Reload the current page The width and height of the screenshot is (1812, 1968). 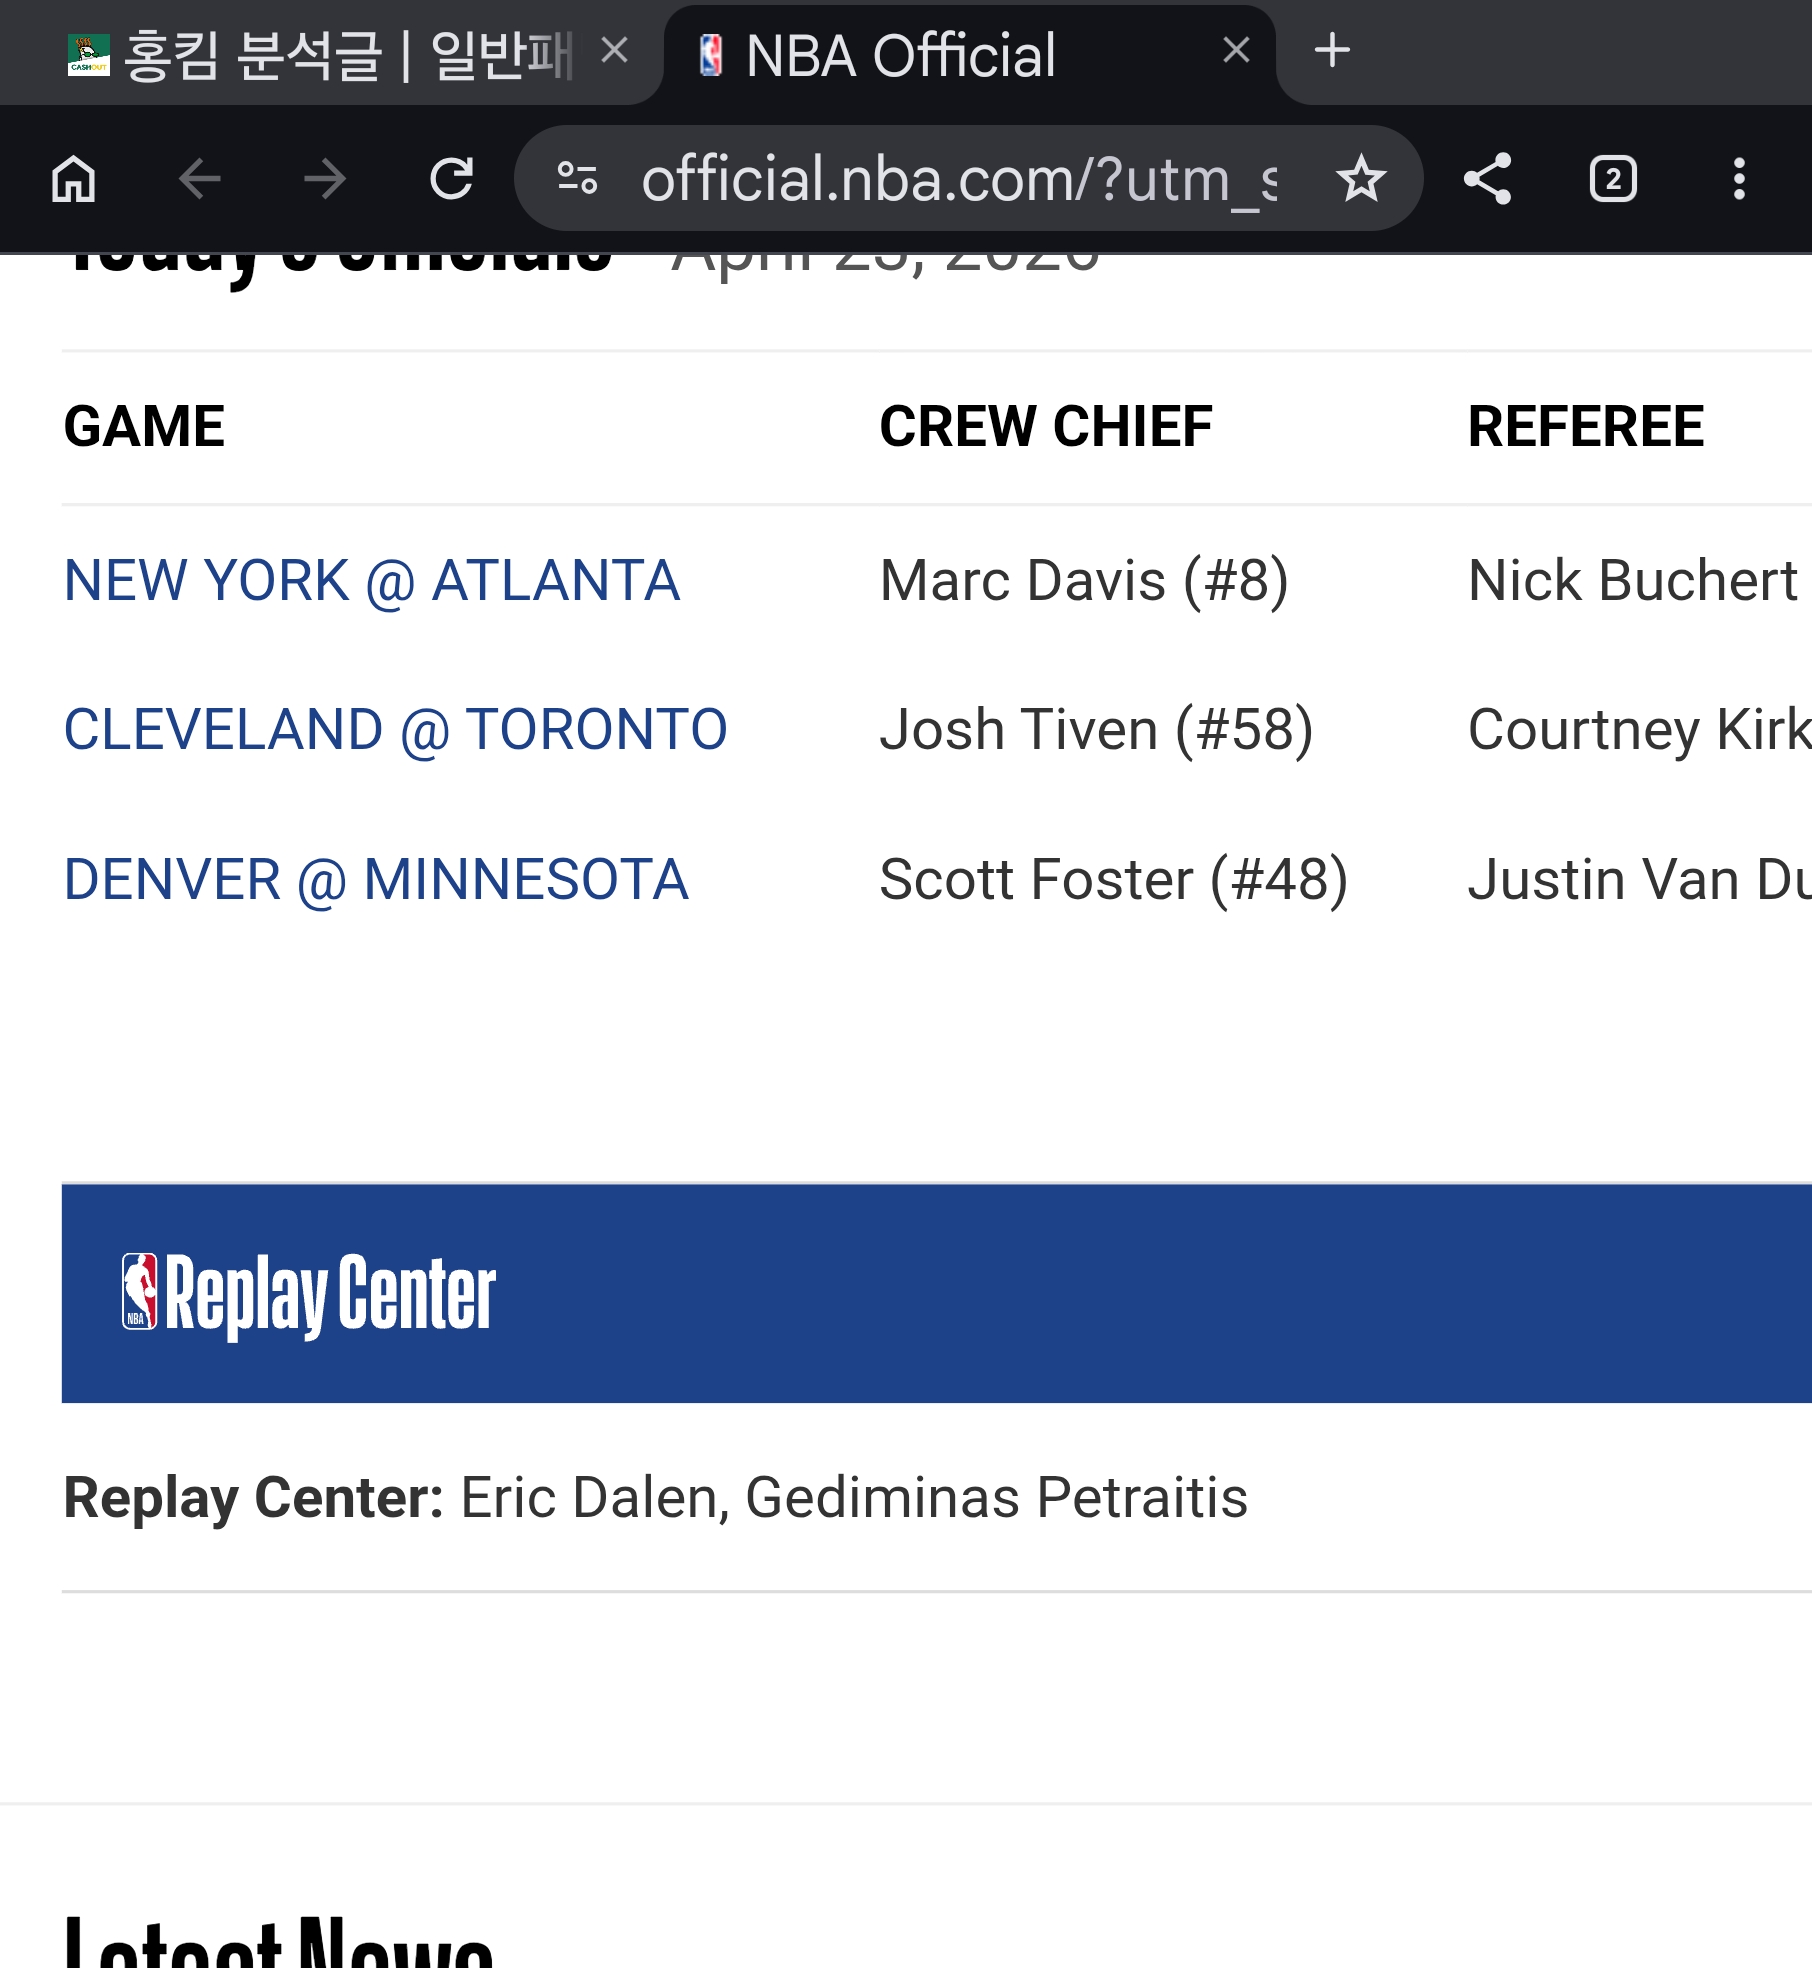pyautogui.click(x=451, y=179)
